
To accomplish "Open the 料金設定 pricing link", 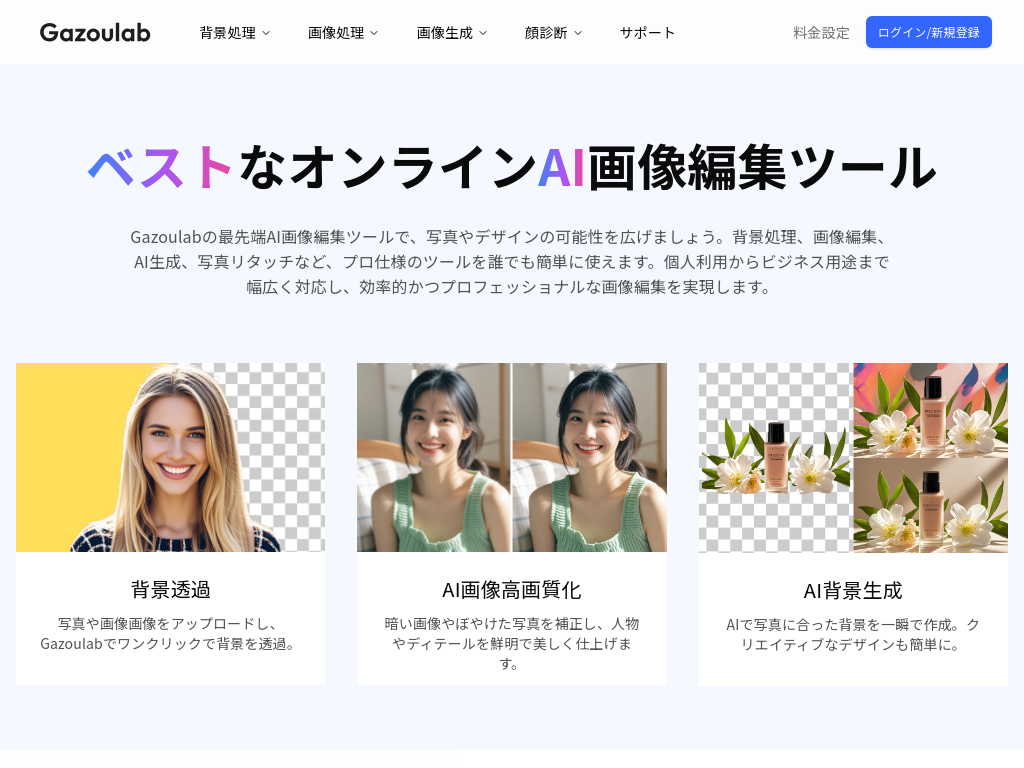I will tap(821, 32).
